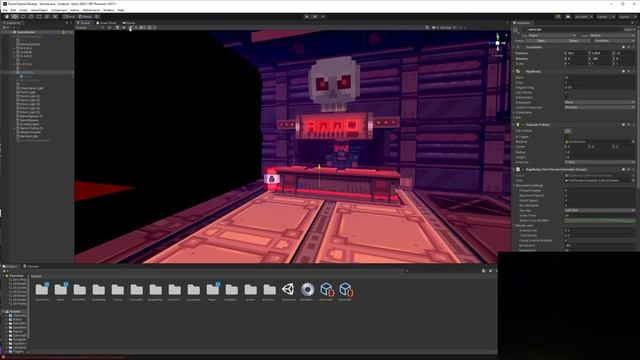This screenshot has height=360, width=640.
Task: Select the Hand tool in the toolbar
Action: (x=7, y=17)
